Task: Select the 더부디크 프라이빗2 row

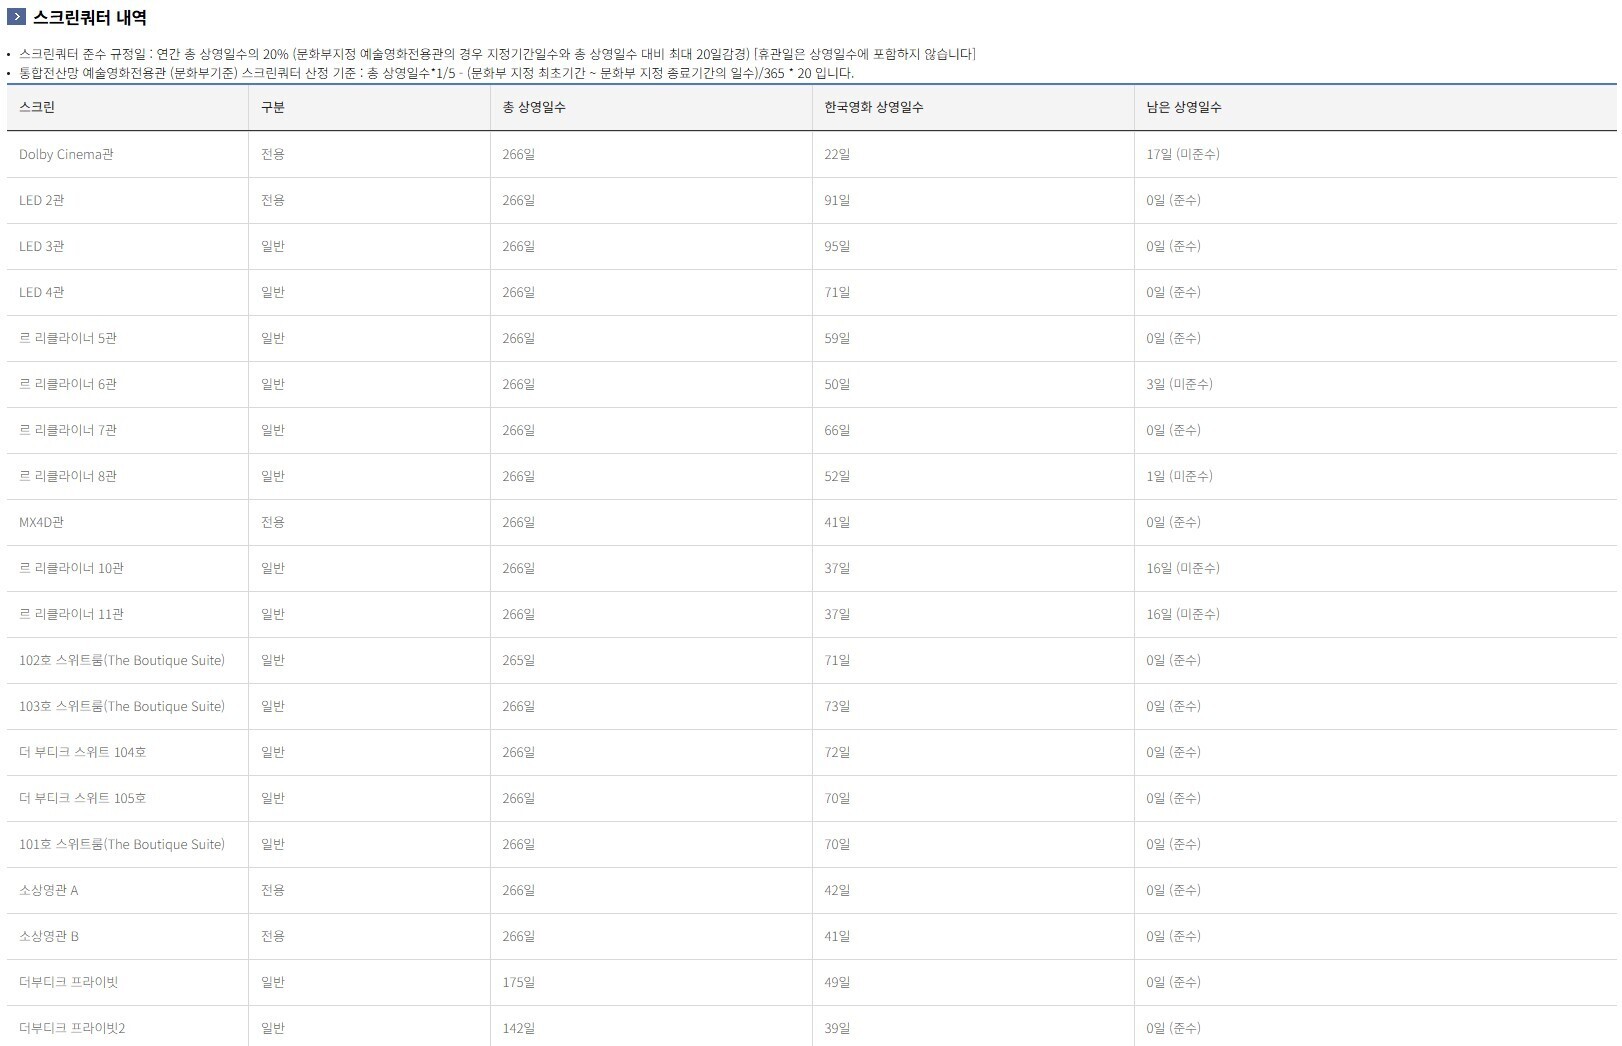Action: (x=811, y=1027)
